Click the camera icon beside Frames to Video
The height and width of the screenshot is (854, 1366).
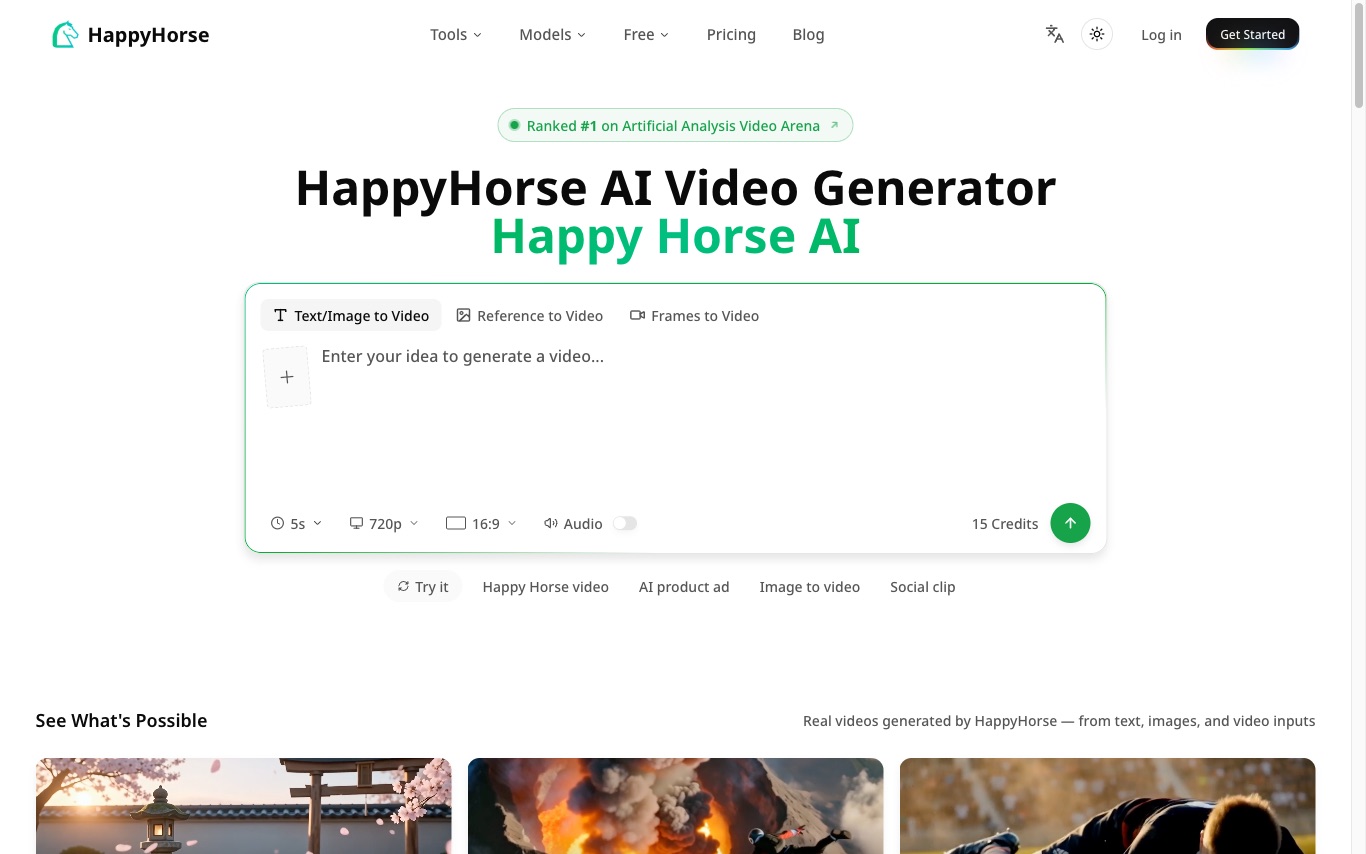[637, 315]
